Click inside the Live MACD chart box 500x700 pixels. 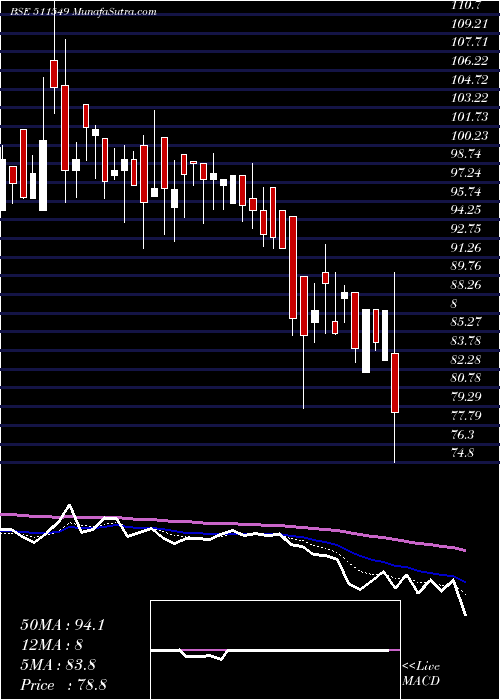(275, 650)
